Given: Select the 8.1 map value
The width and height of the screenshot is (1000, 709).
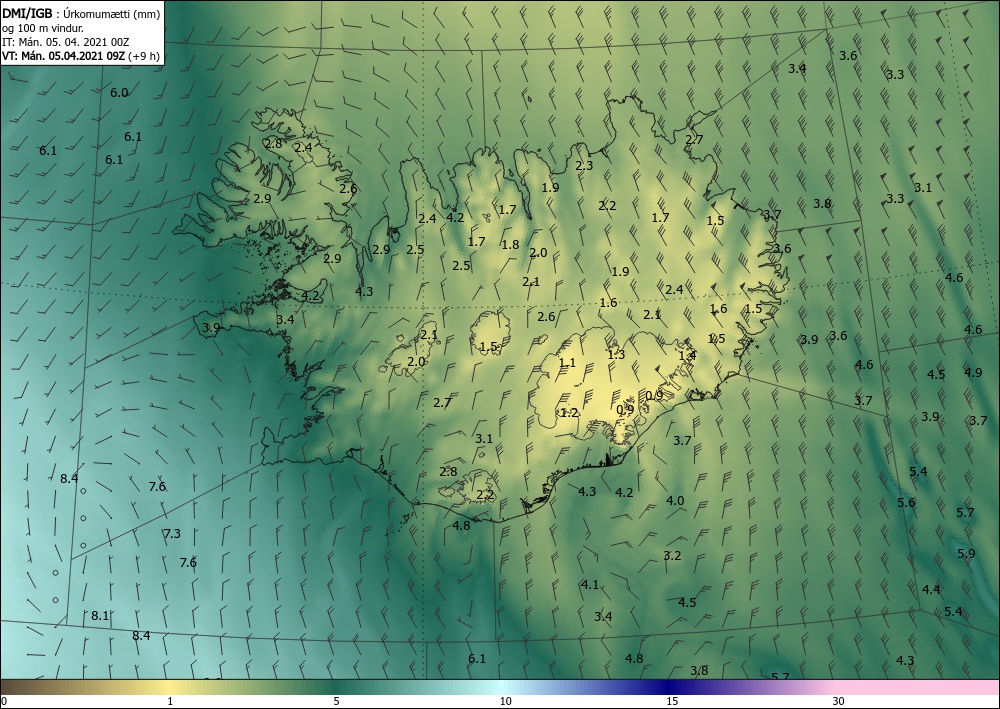Looking at the screenshot, I should point(99,616).
